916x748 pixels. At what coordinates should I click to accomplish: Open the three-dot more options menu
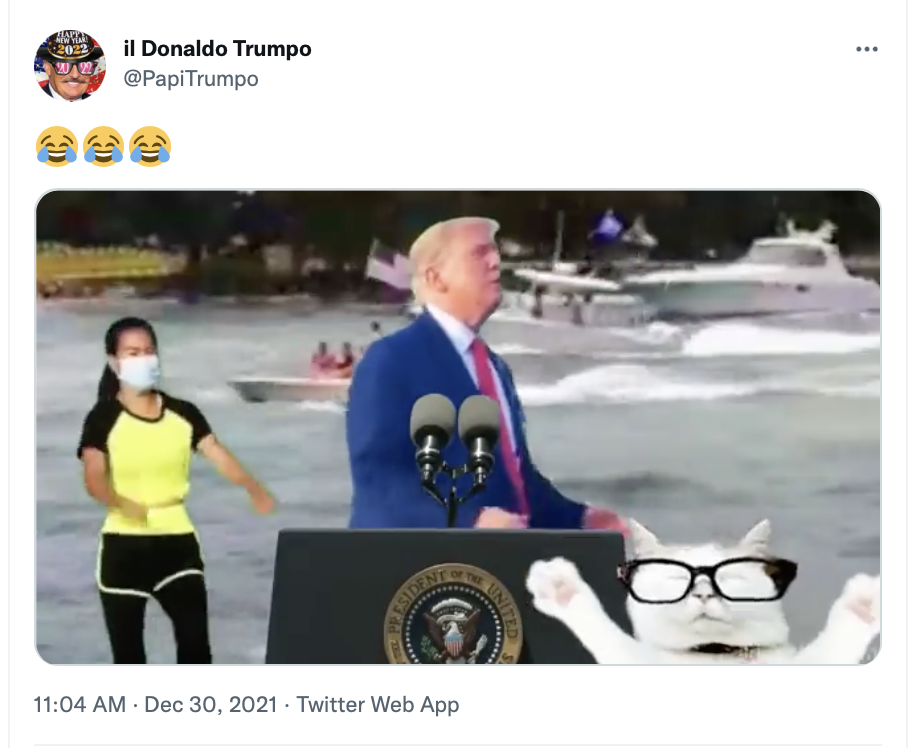[866, 49]
